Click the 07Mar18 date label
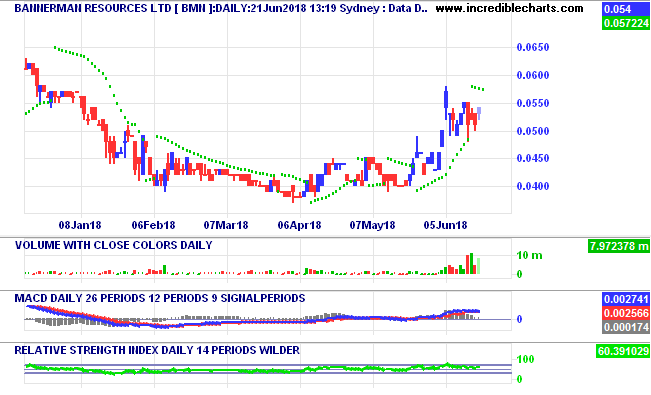 pyautogui.click(x=226, y=225)
